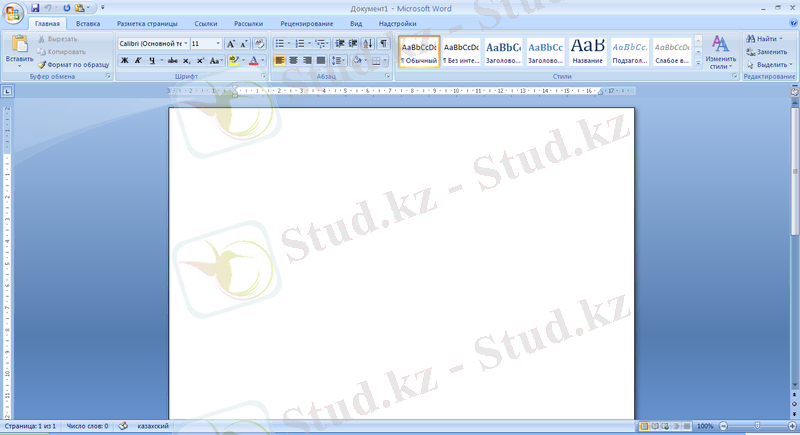The height and width of the screenshot is (435, 800).
Task: Open Абзац dialog launcher
Action: [x=388, y=76]
